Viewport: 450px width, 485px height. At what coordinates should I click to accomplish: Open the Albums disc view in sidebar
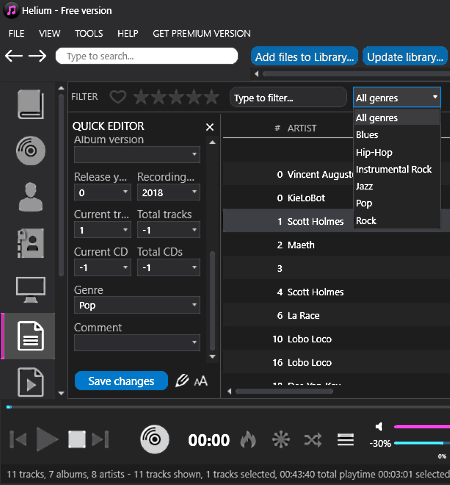[30, 150]
